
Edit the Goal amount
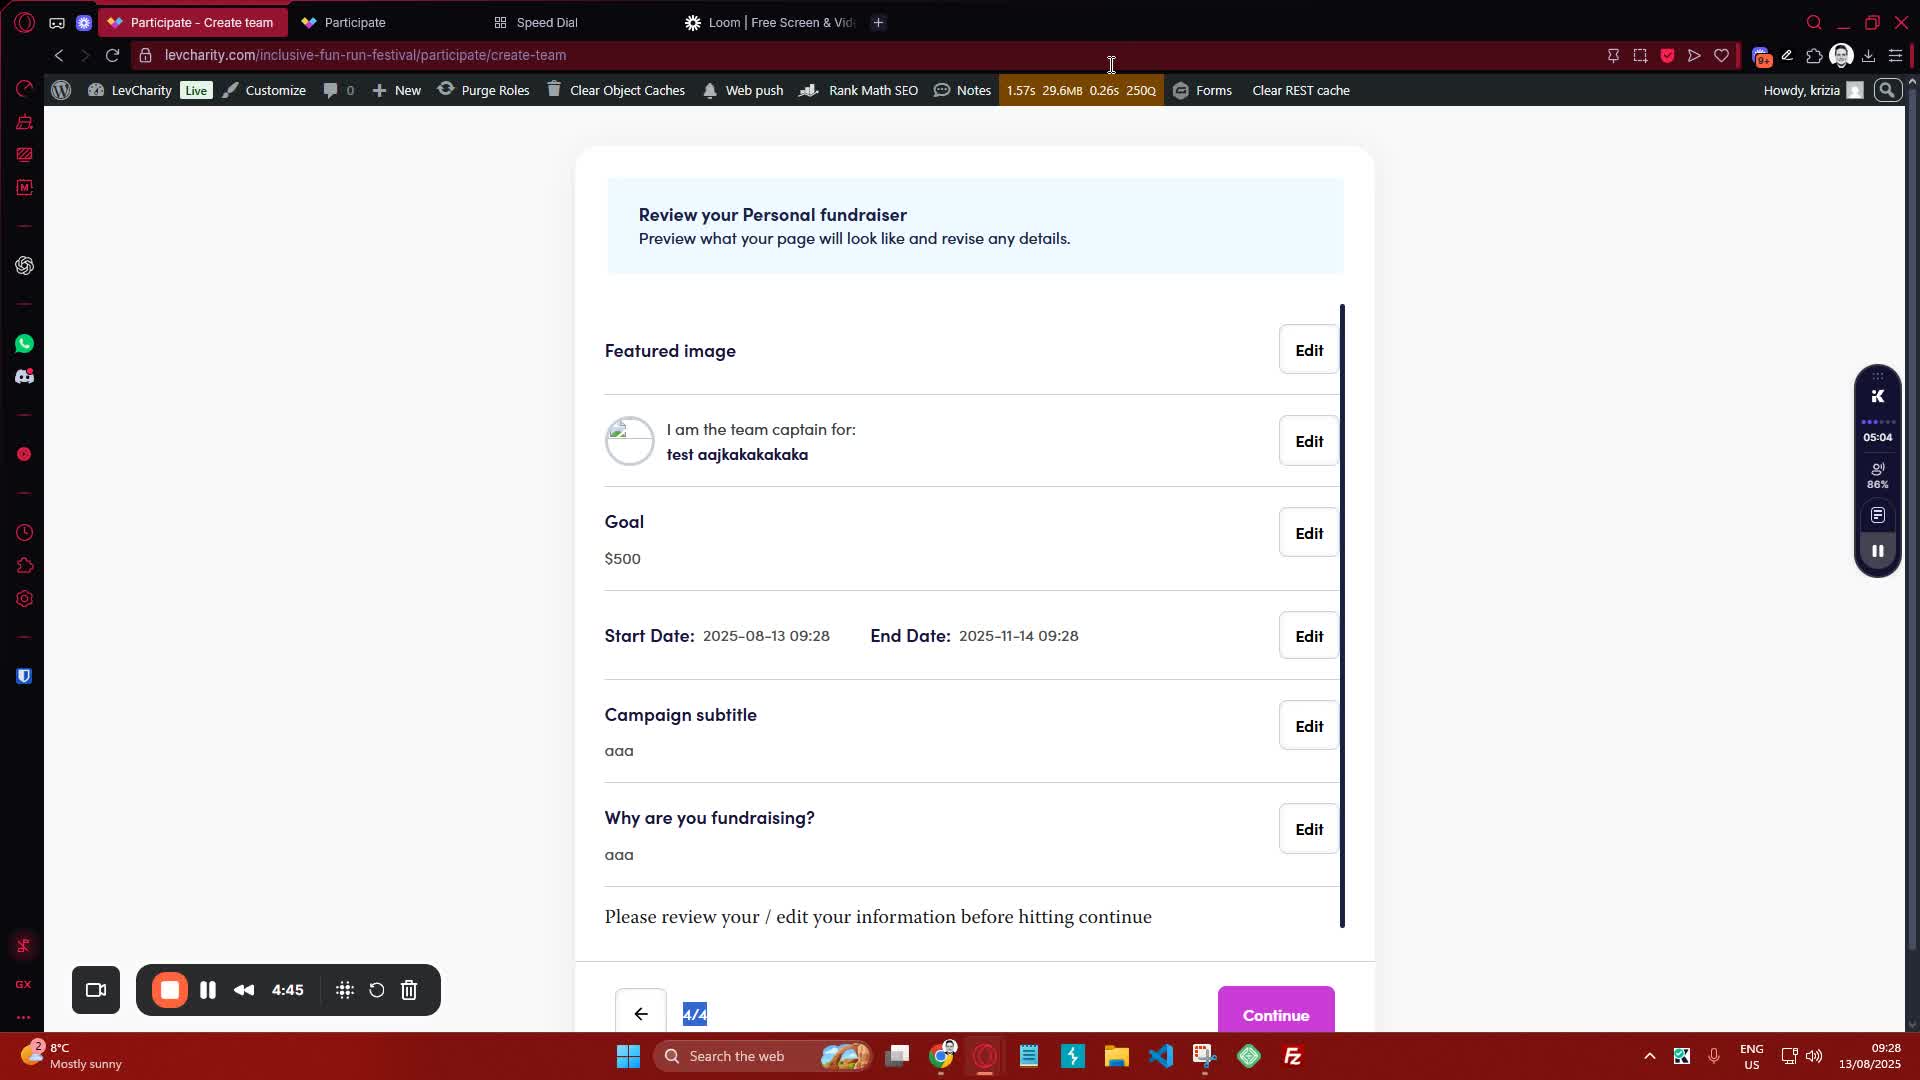pyautogui.click(x=1308, y=533)
